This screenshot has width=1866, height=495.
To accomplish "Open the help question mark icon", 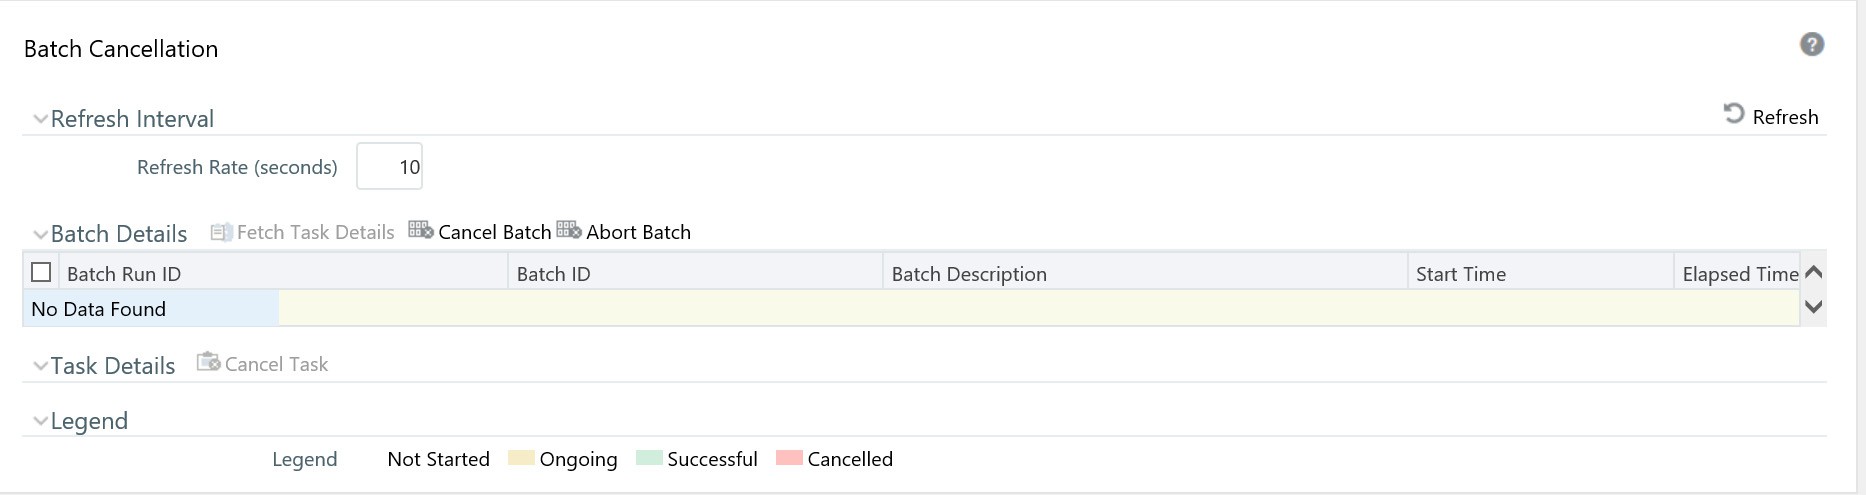I will [x=1811, y=45].
